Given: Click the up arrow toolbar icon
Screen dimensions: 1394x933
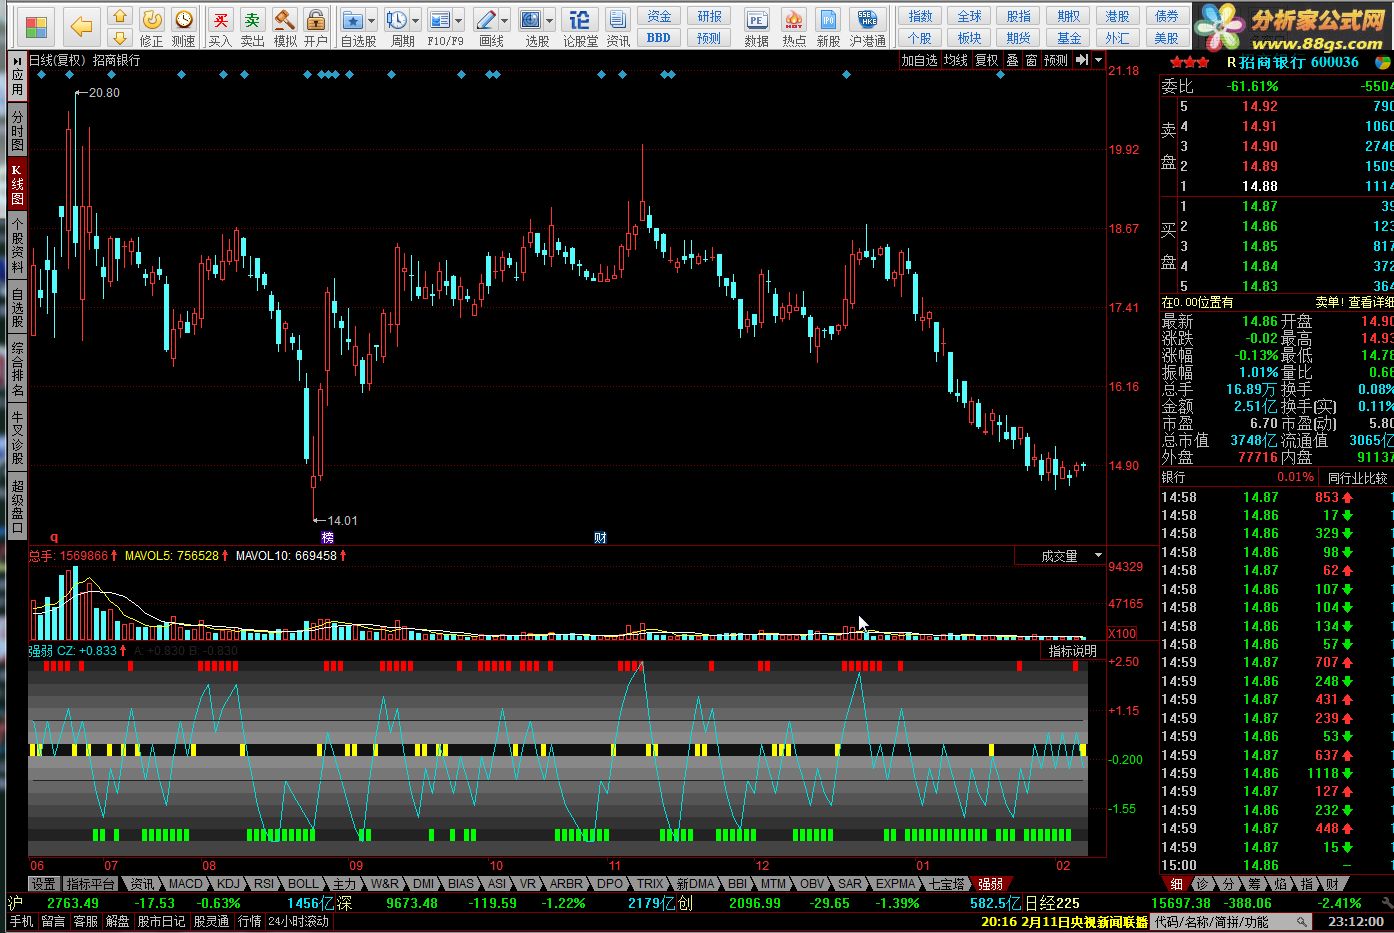Looking at the screenshot, I should coord(120,16).
